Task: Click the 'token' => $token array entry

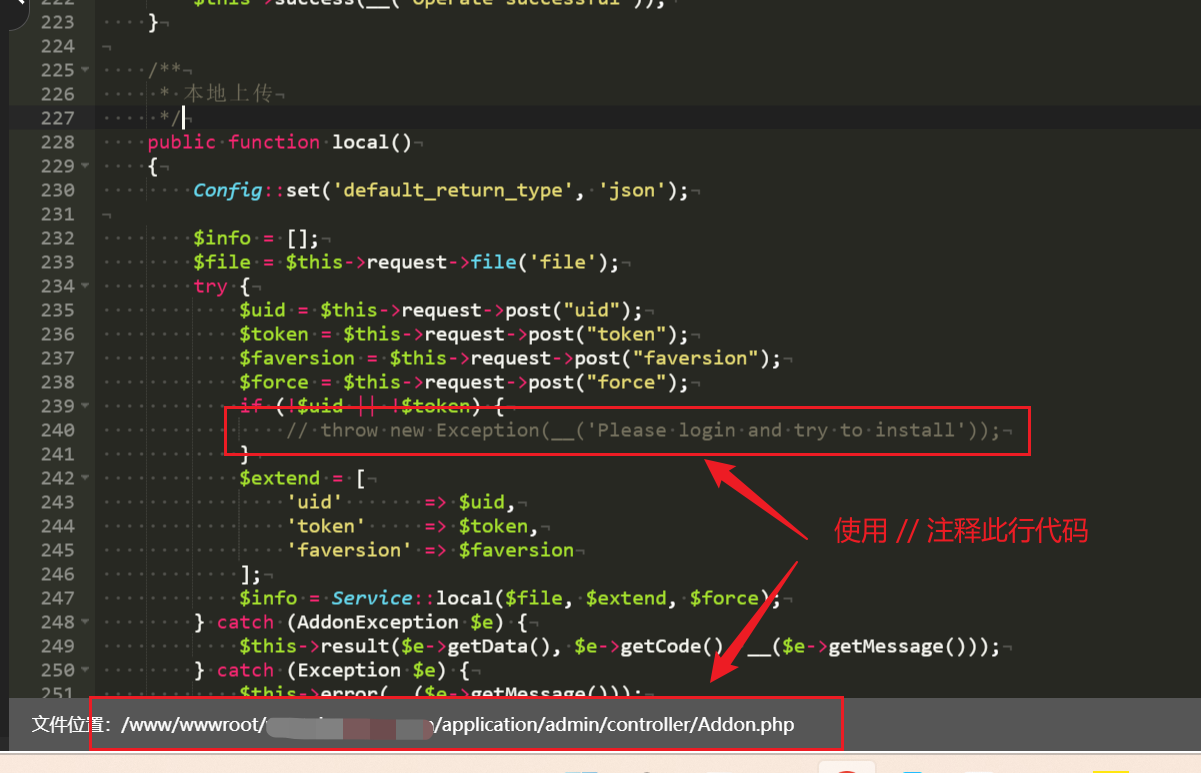Action: click(x=400, y=526)
